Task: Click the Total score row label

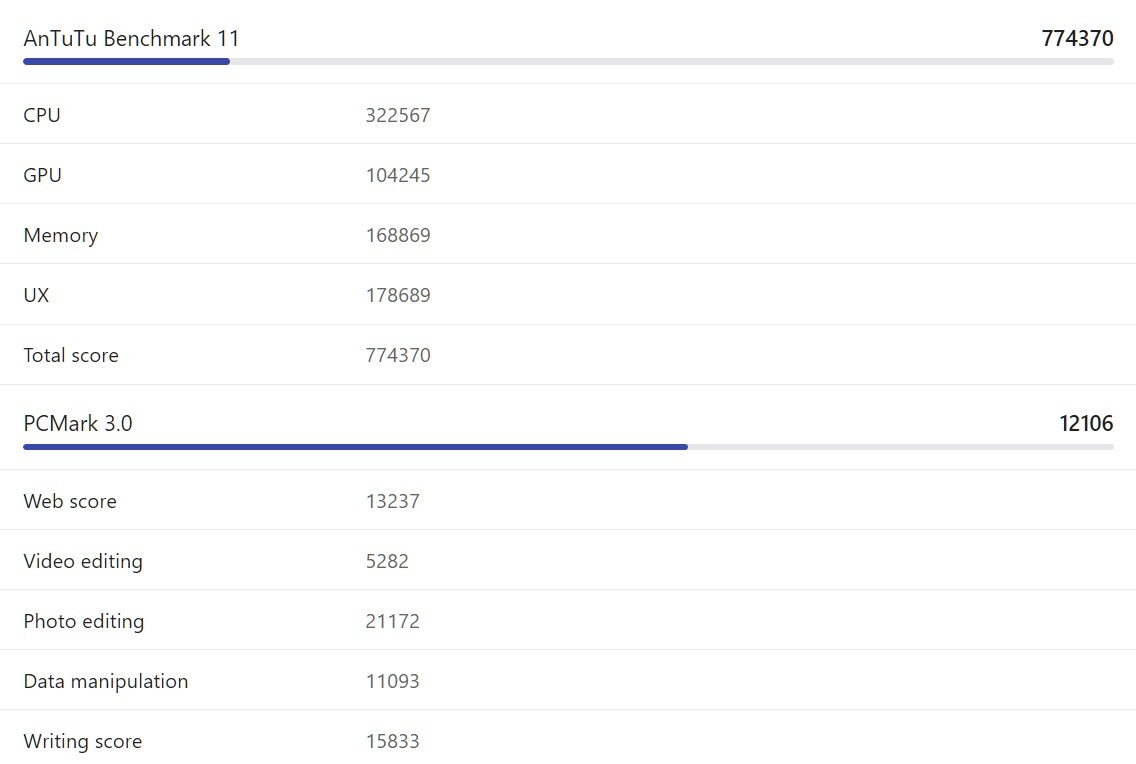Action: coord(71,355)
